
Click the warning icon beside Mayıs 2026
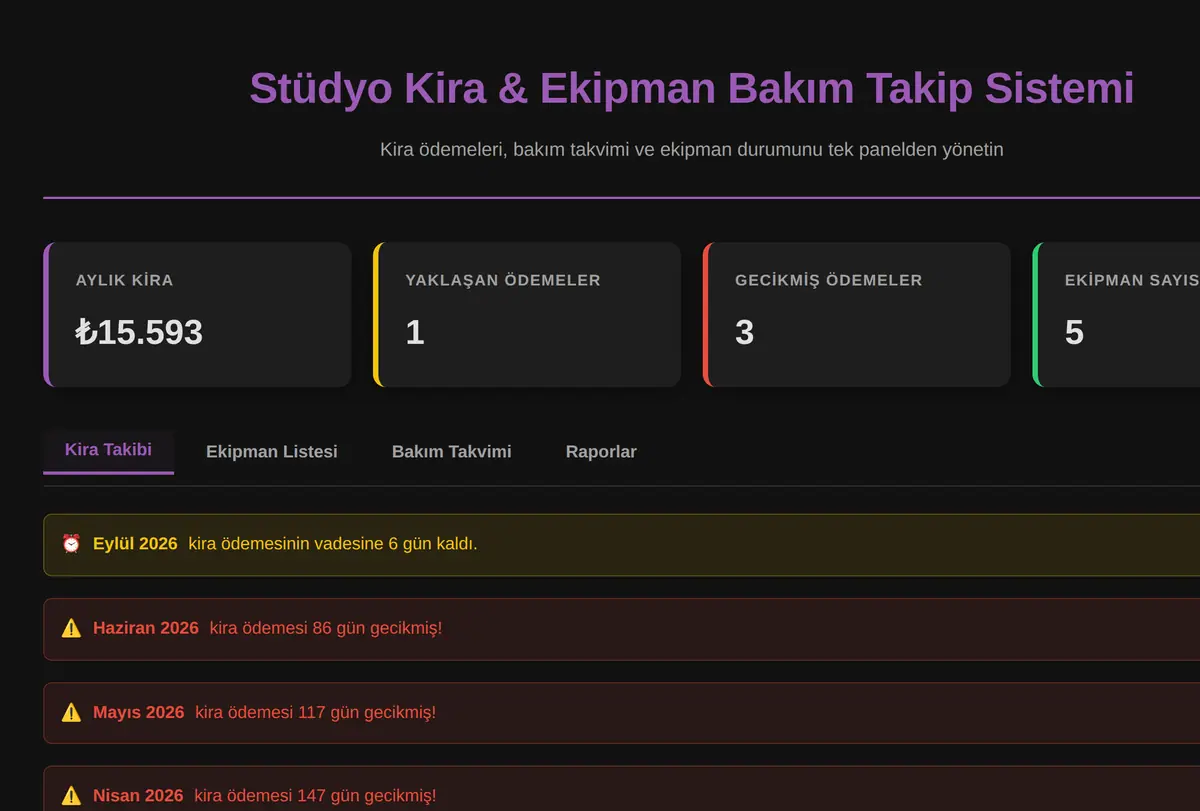[x=71, y=712]
